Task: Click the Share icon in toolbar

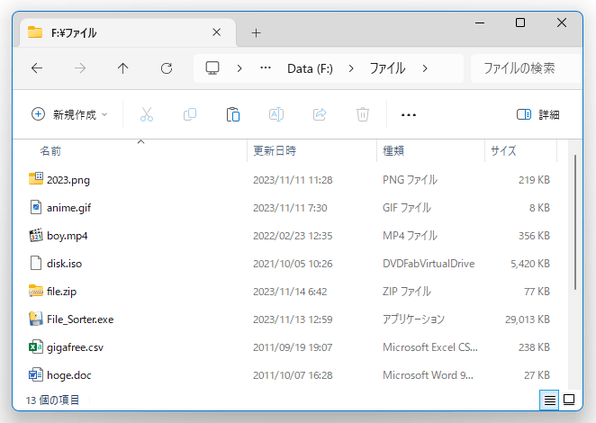Action: (320, 114)
